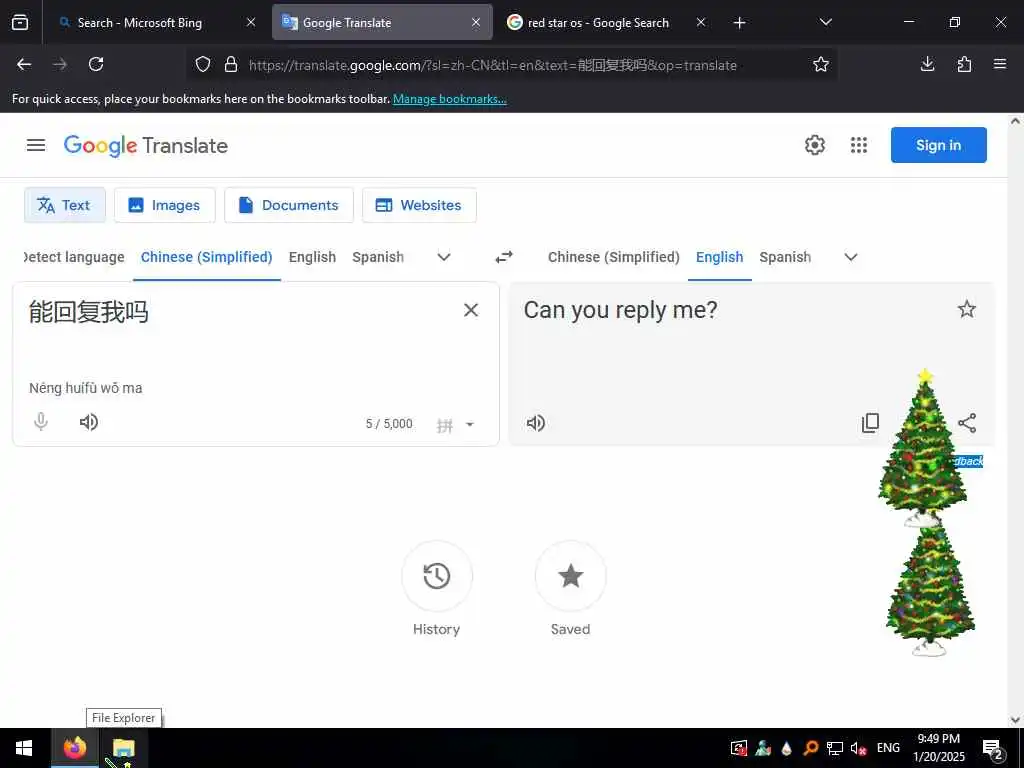Go back to the previous page
The height and width of the screenshot is (768, 1024).
pyautogui.click(x=24, y=64)
